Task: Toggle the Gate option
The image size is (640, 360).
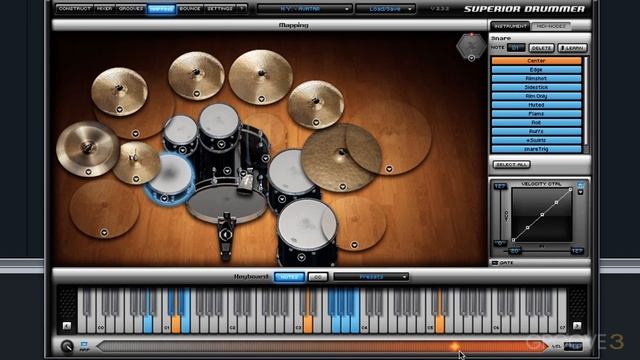Action: point(495,262)
